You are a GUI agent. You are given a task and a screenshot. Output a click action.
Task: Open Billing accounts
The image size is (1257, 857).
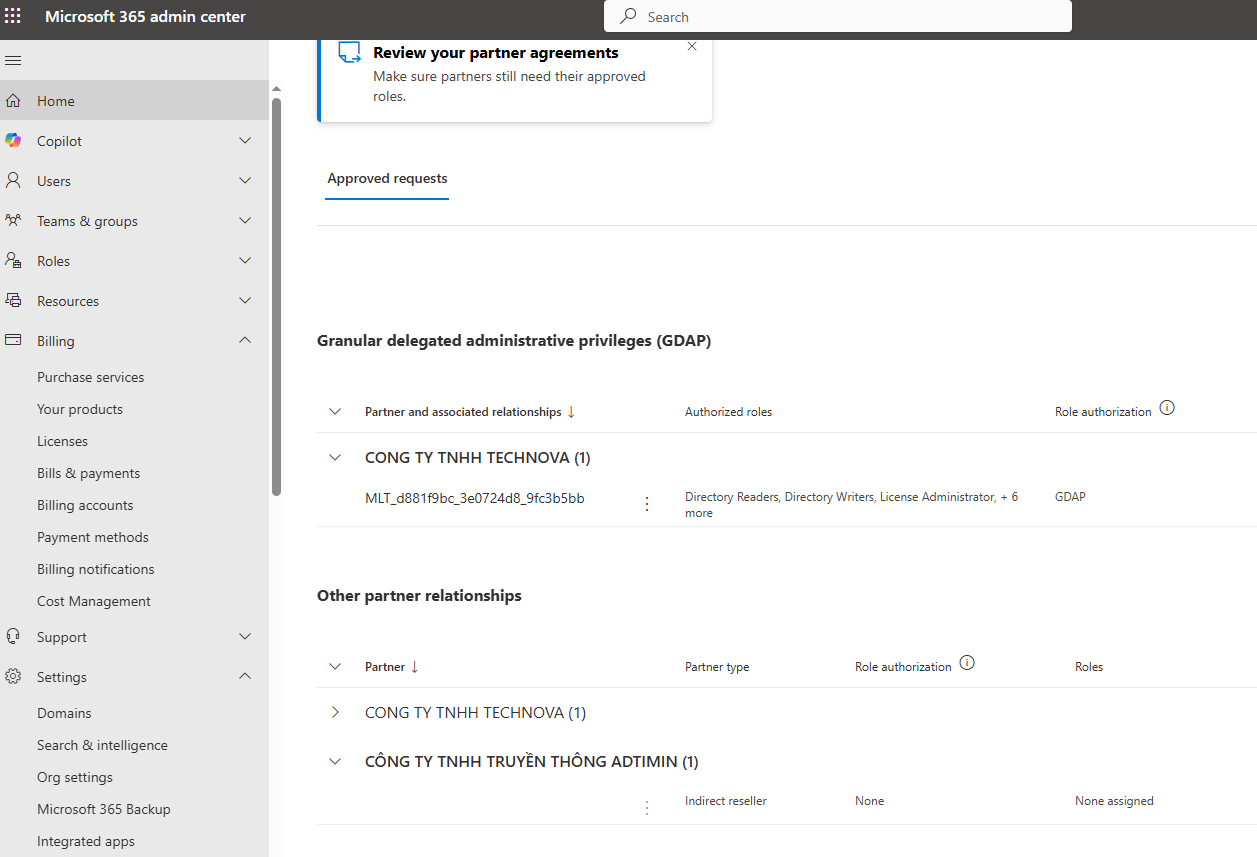tap(85, 505)
